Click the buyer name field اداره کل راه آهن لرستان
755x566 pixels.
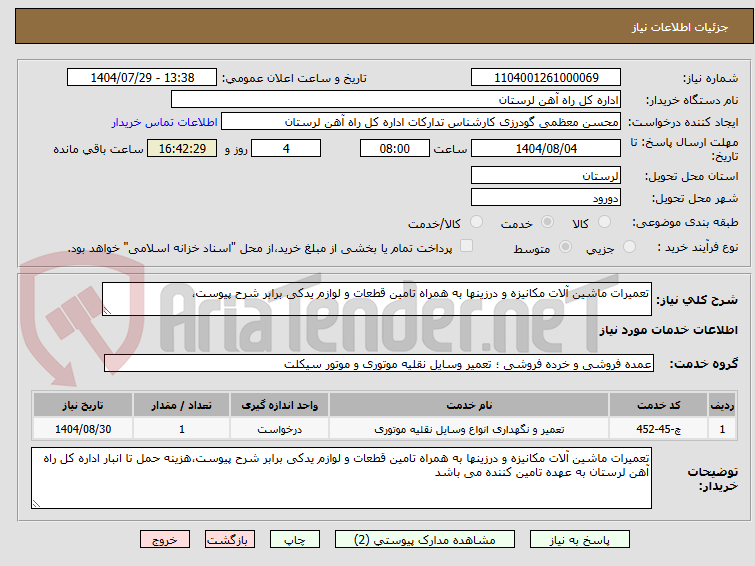(x=395, y=100)
